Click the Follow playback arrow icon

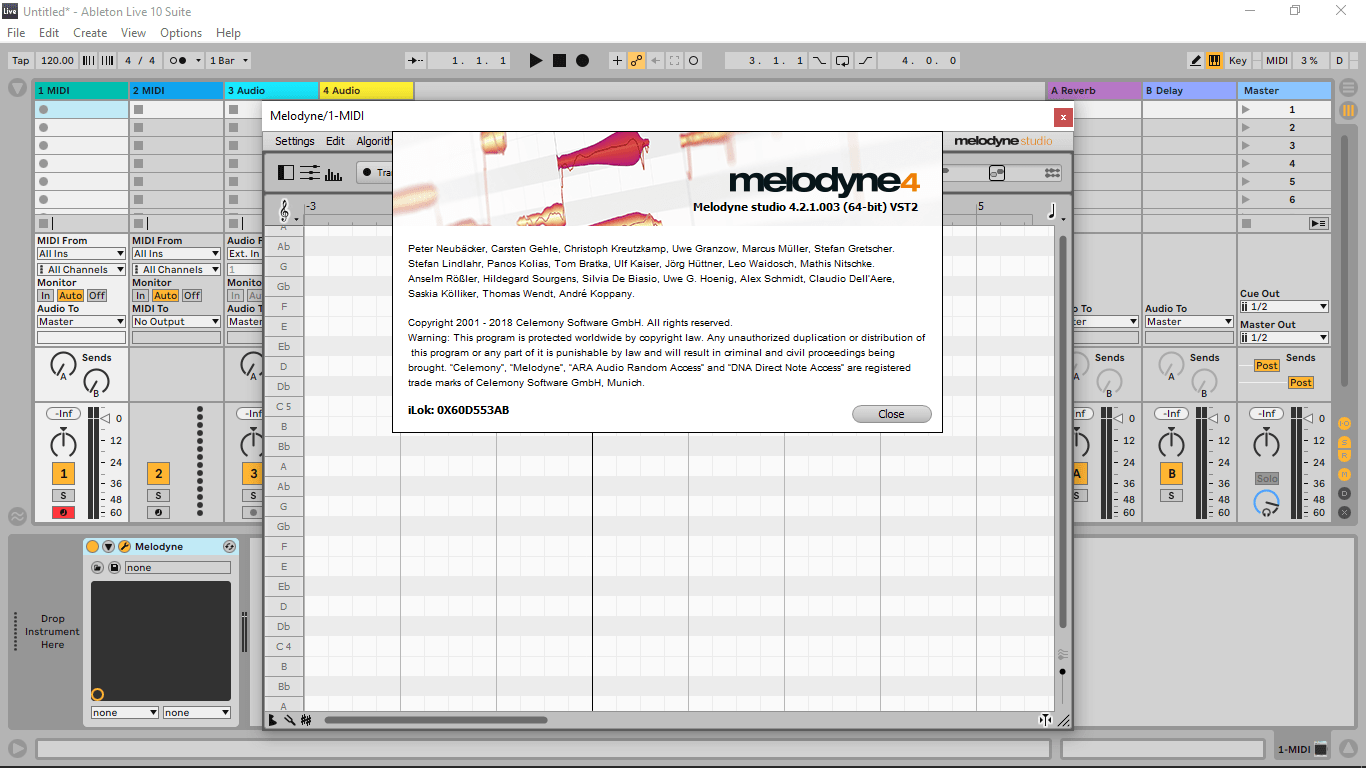click(416, 60)
